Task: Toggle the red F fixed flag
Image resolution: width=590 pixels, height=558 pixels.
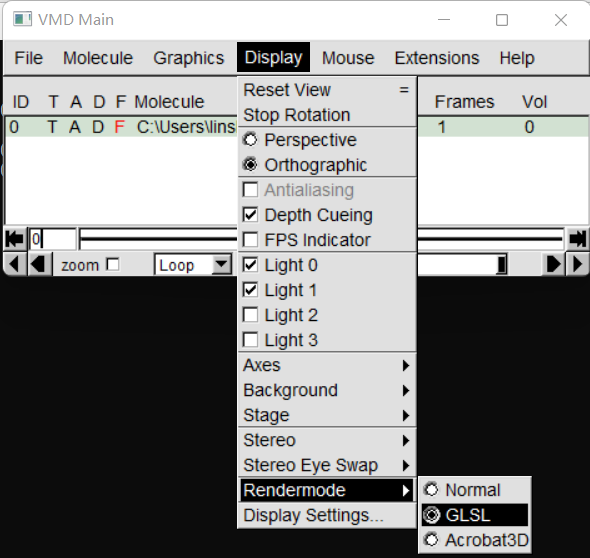Action: (x=120, y=127)
